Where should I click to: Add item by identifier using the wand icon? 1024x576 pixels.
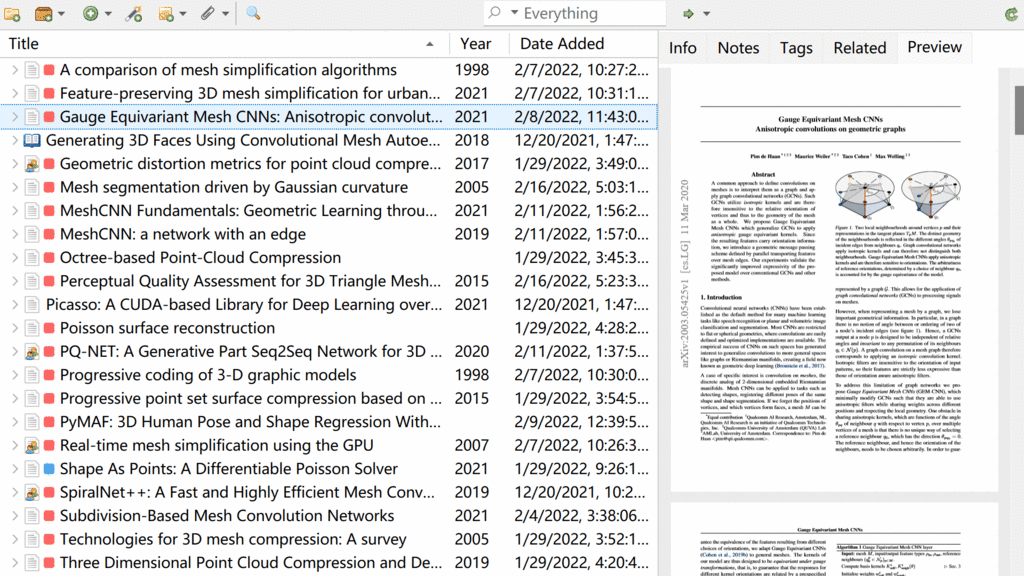pos(133,14)
